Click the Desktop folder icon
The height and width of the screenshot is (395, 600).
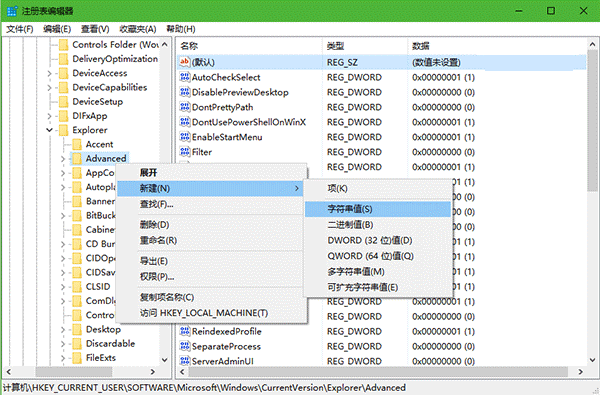click(x=77, y=329)
